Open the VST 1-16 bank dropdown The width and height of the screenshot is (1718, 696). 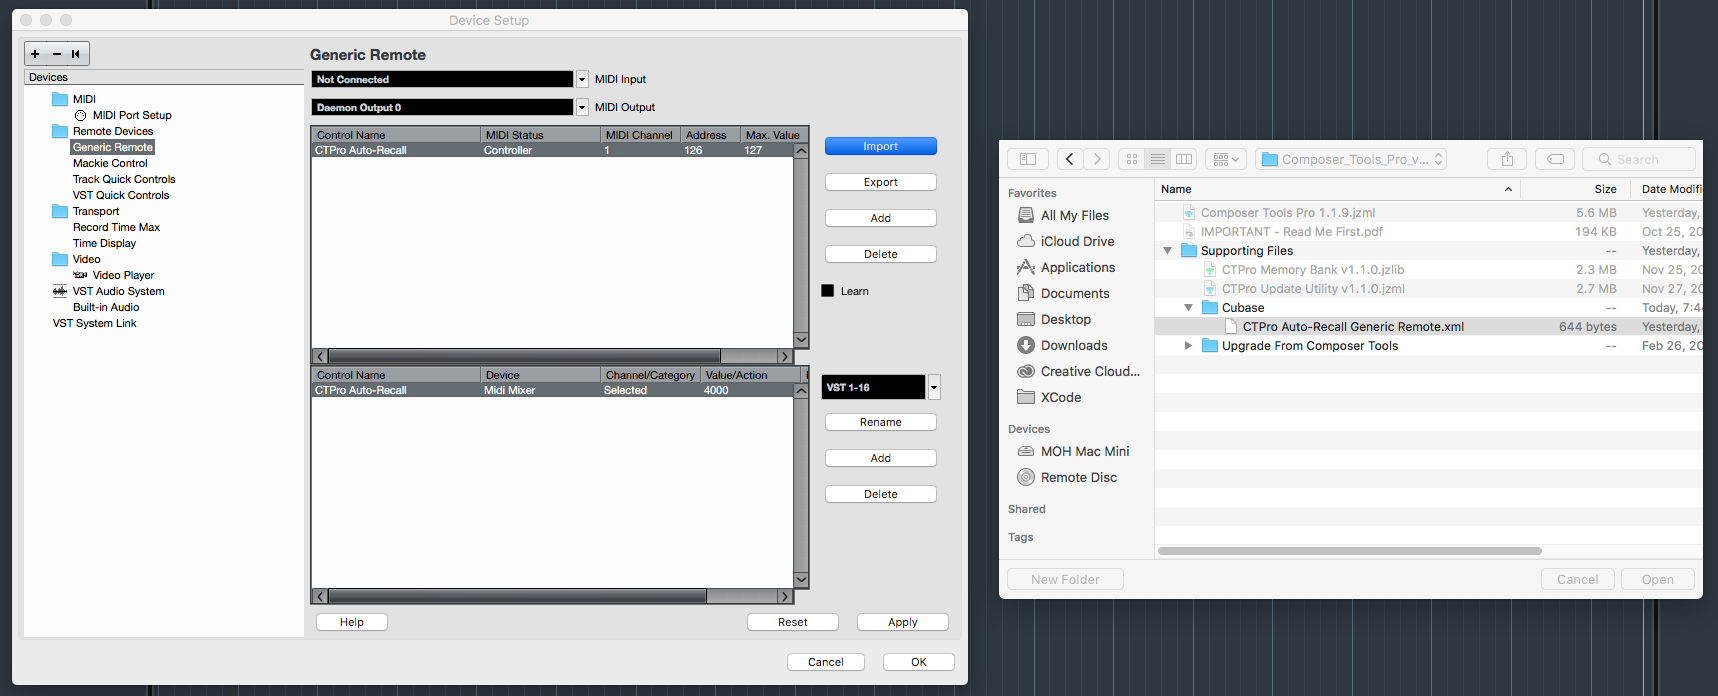(x=934, y=387)
